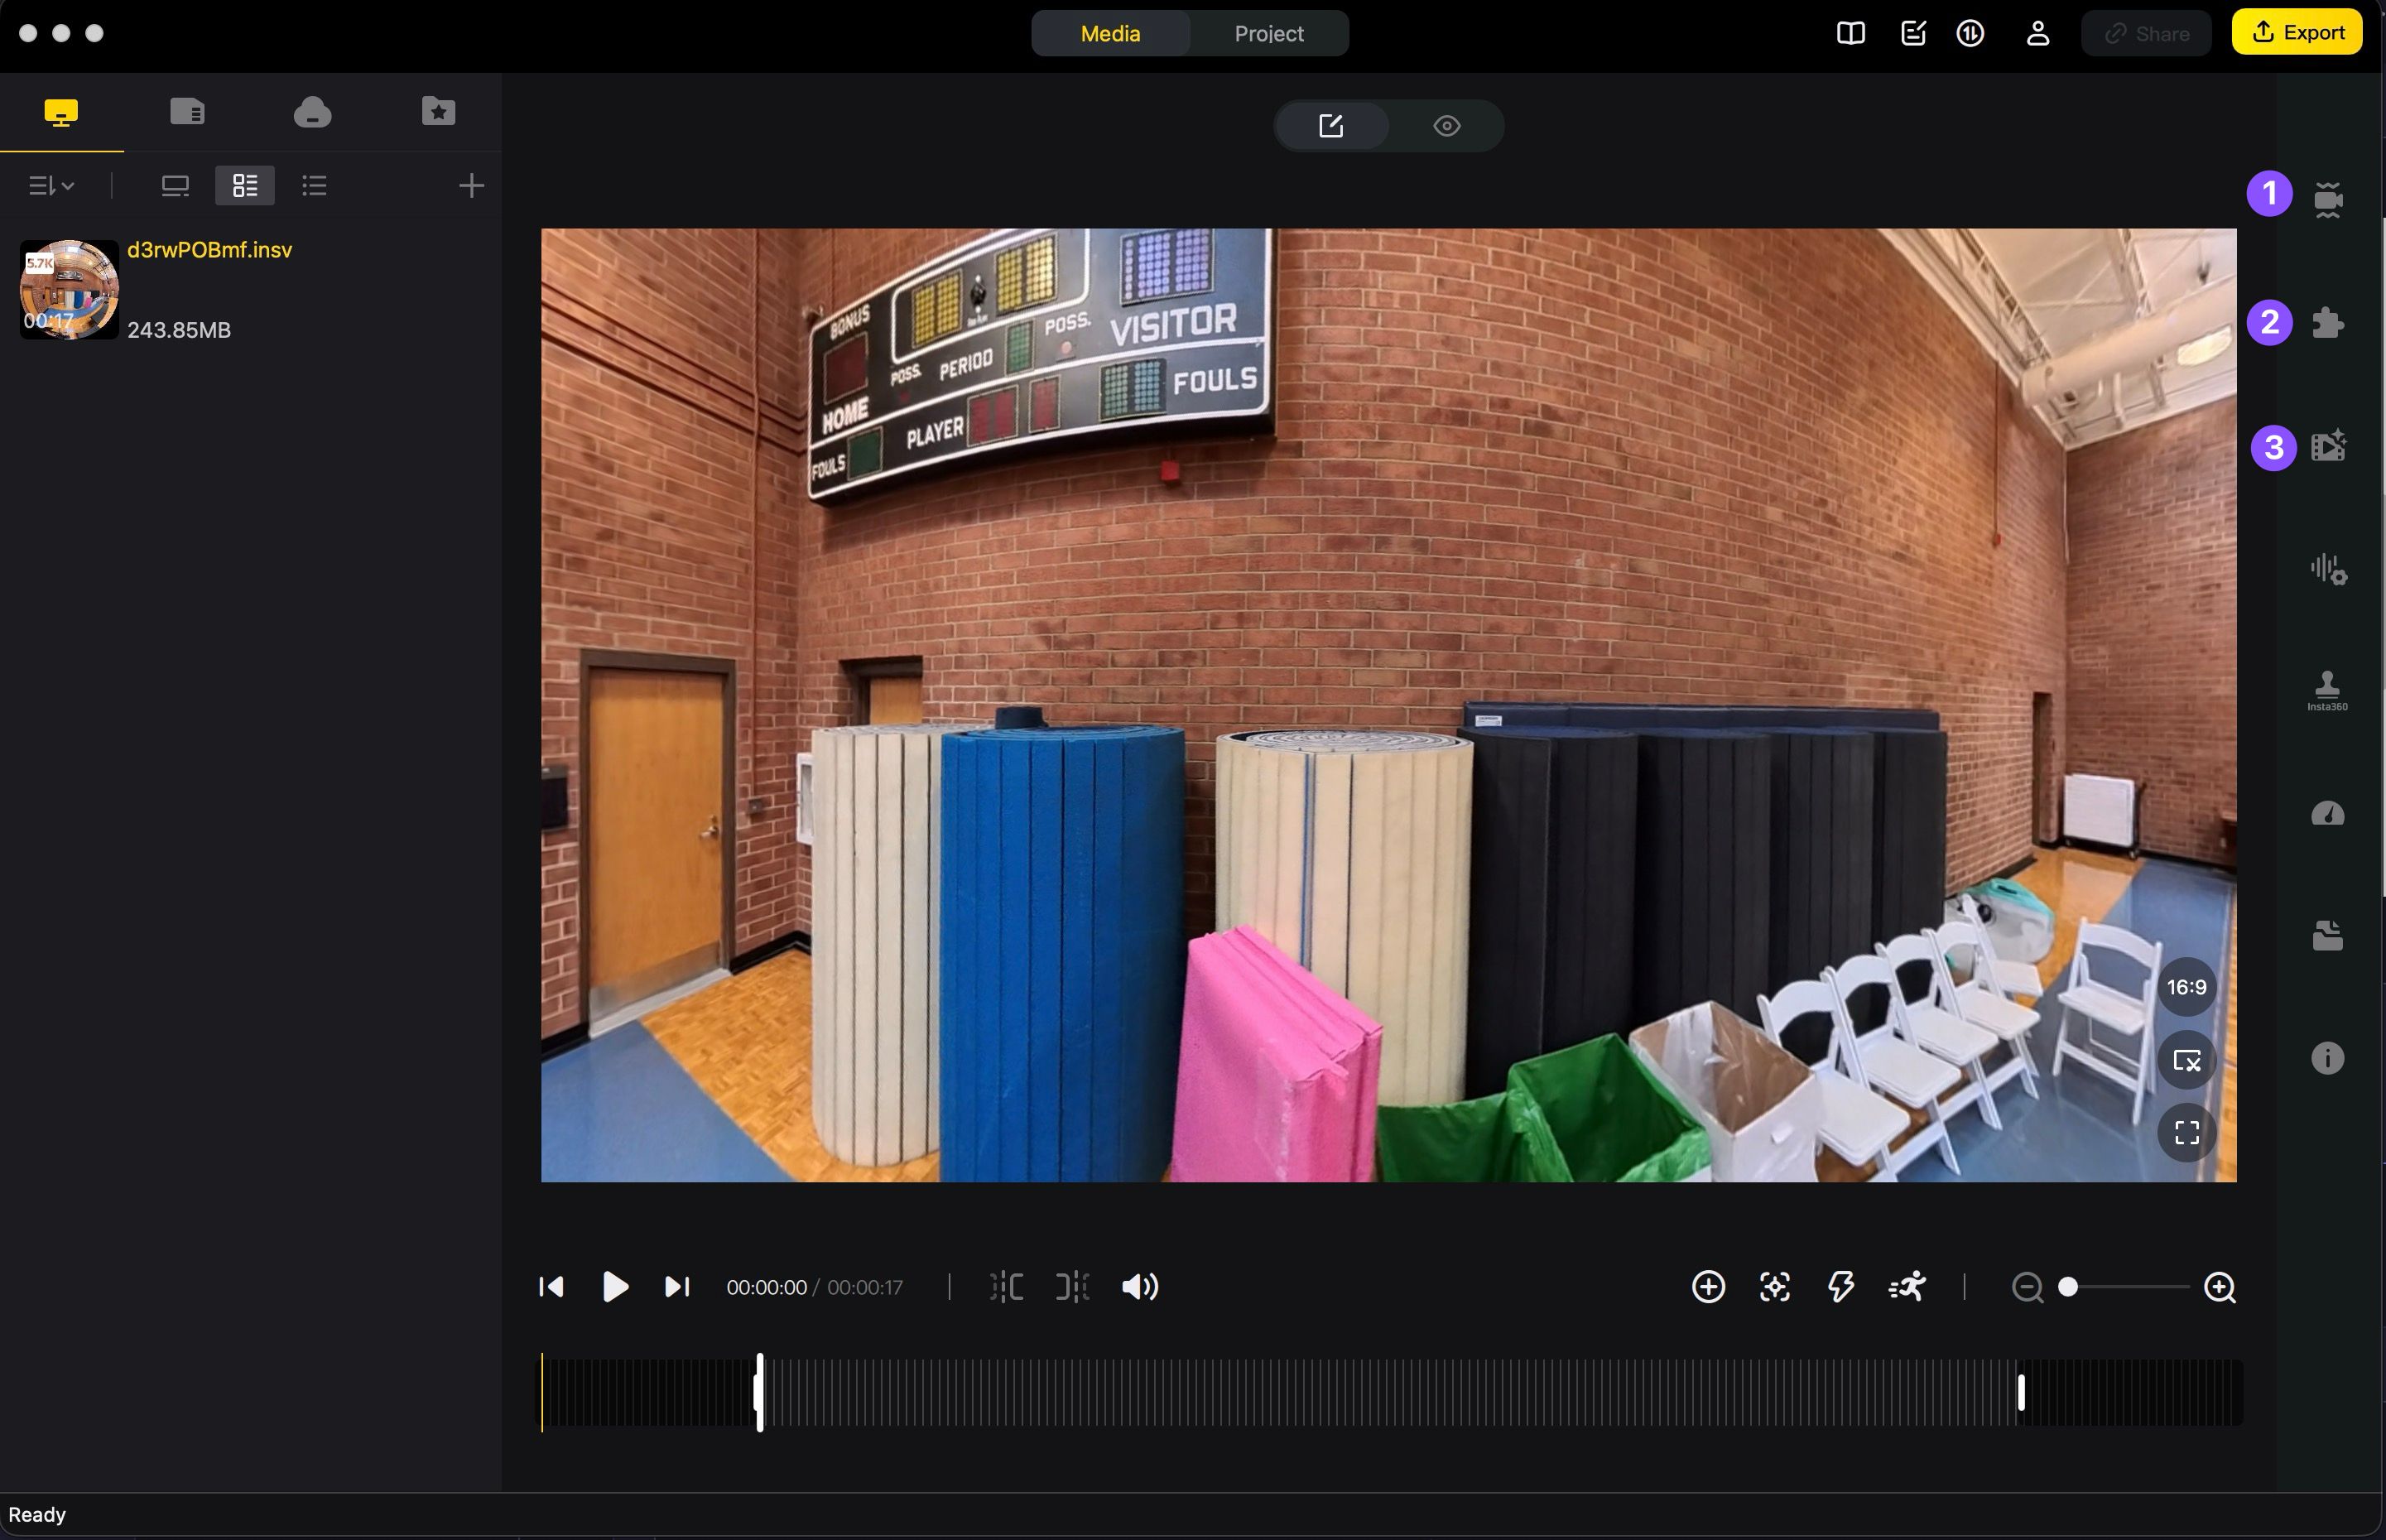Open the 16:9 aspect ratio selector

point(2186,988)
